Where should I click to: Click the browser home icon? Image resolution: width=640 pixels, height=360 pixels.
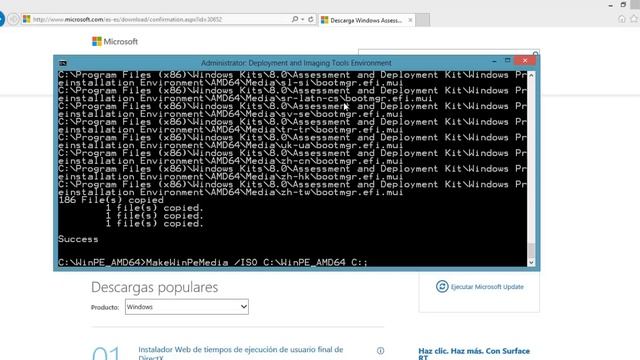point(622,19)
